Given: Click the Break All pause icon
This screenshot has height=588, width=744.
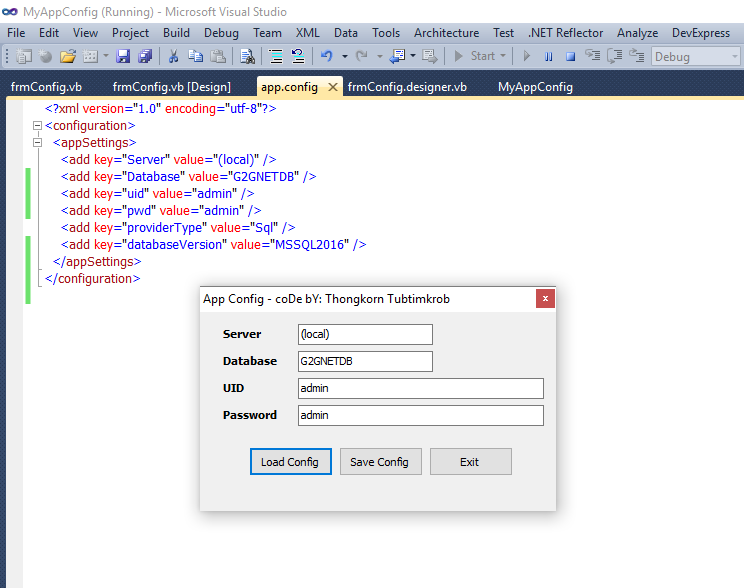Looking at the screenshot, I should coord(549,56).
